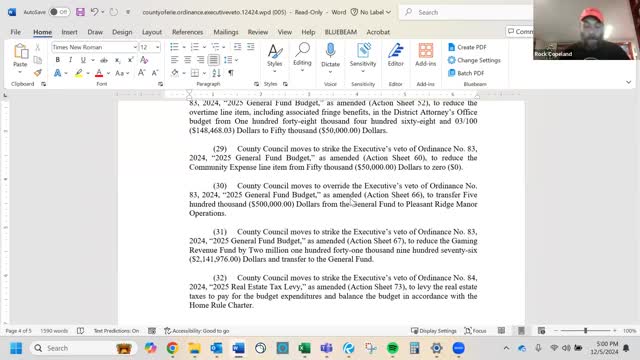Select the Format Painter brush icon
The height and width of the screenshot is (360, 640).
pos(38,73)
